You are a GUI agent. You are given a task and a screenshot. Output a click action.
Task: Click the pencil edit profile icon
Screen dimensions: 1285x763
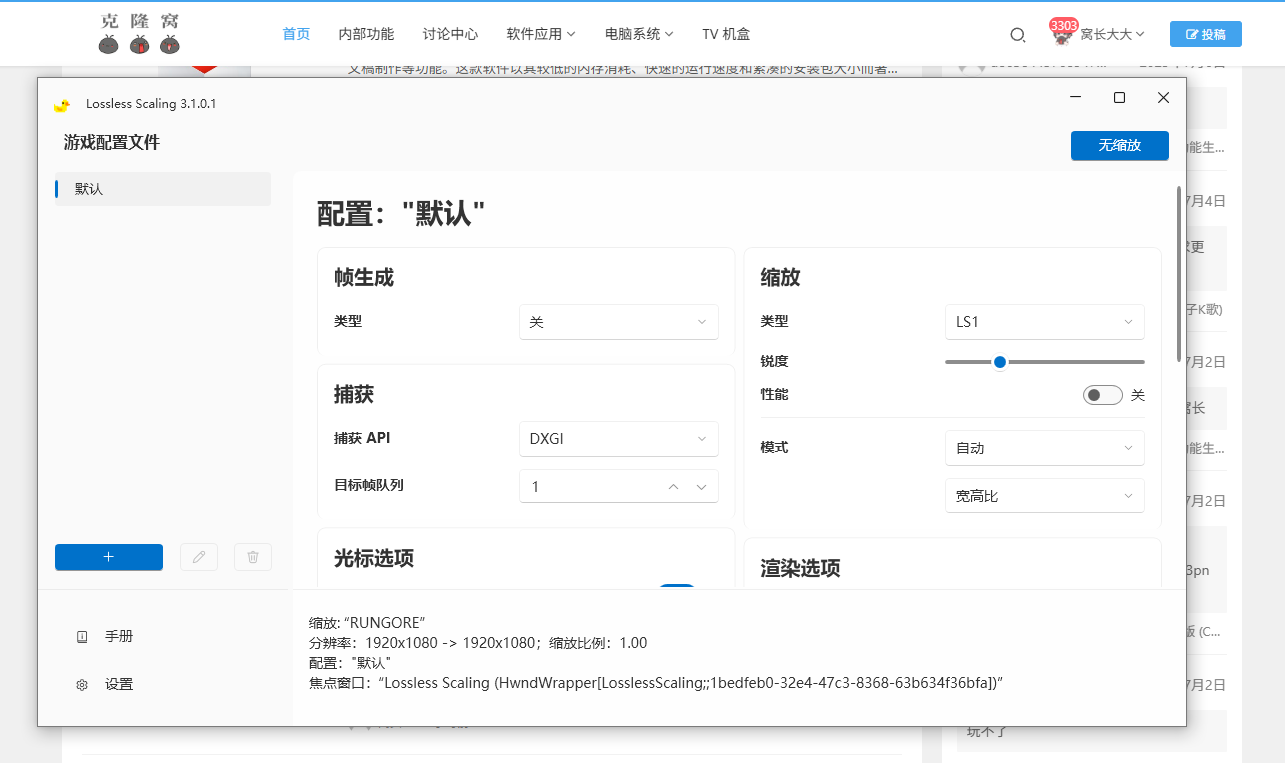coord(199,557)
